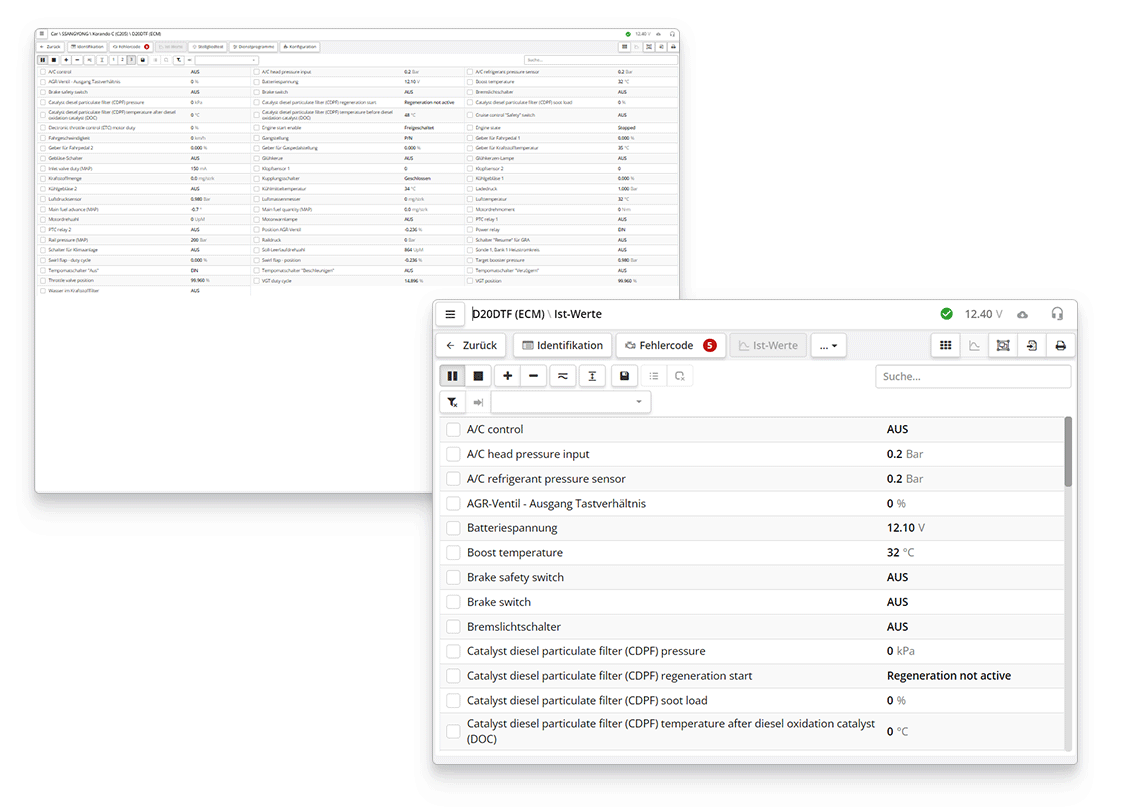Click the Suche search field

pos(972,377)
